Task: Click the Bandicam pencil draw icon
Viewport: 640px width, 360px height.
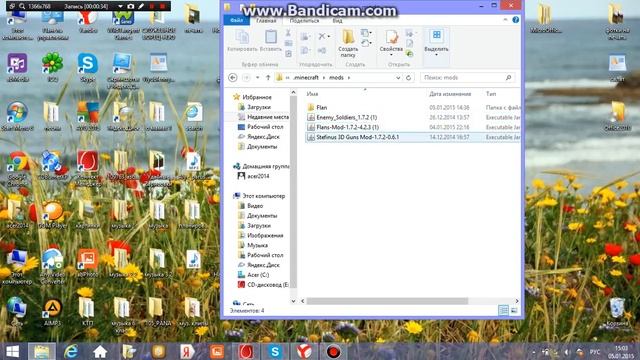Action: tap(141, 6)
